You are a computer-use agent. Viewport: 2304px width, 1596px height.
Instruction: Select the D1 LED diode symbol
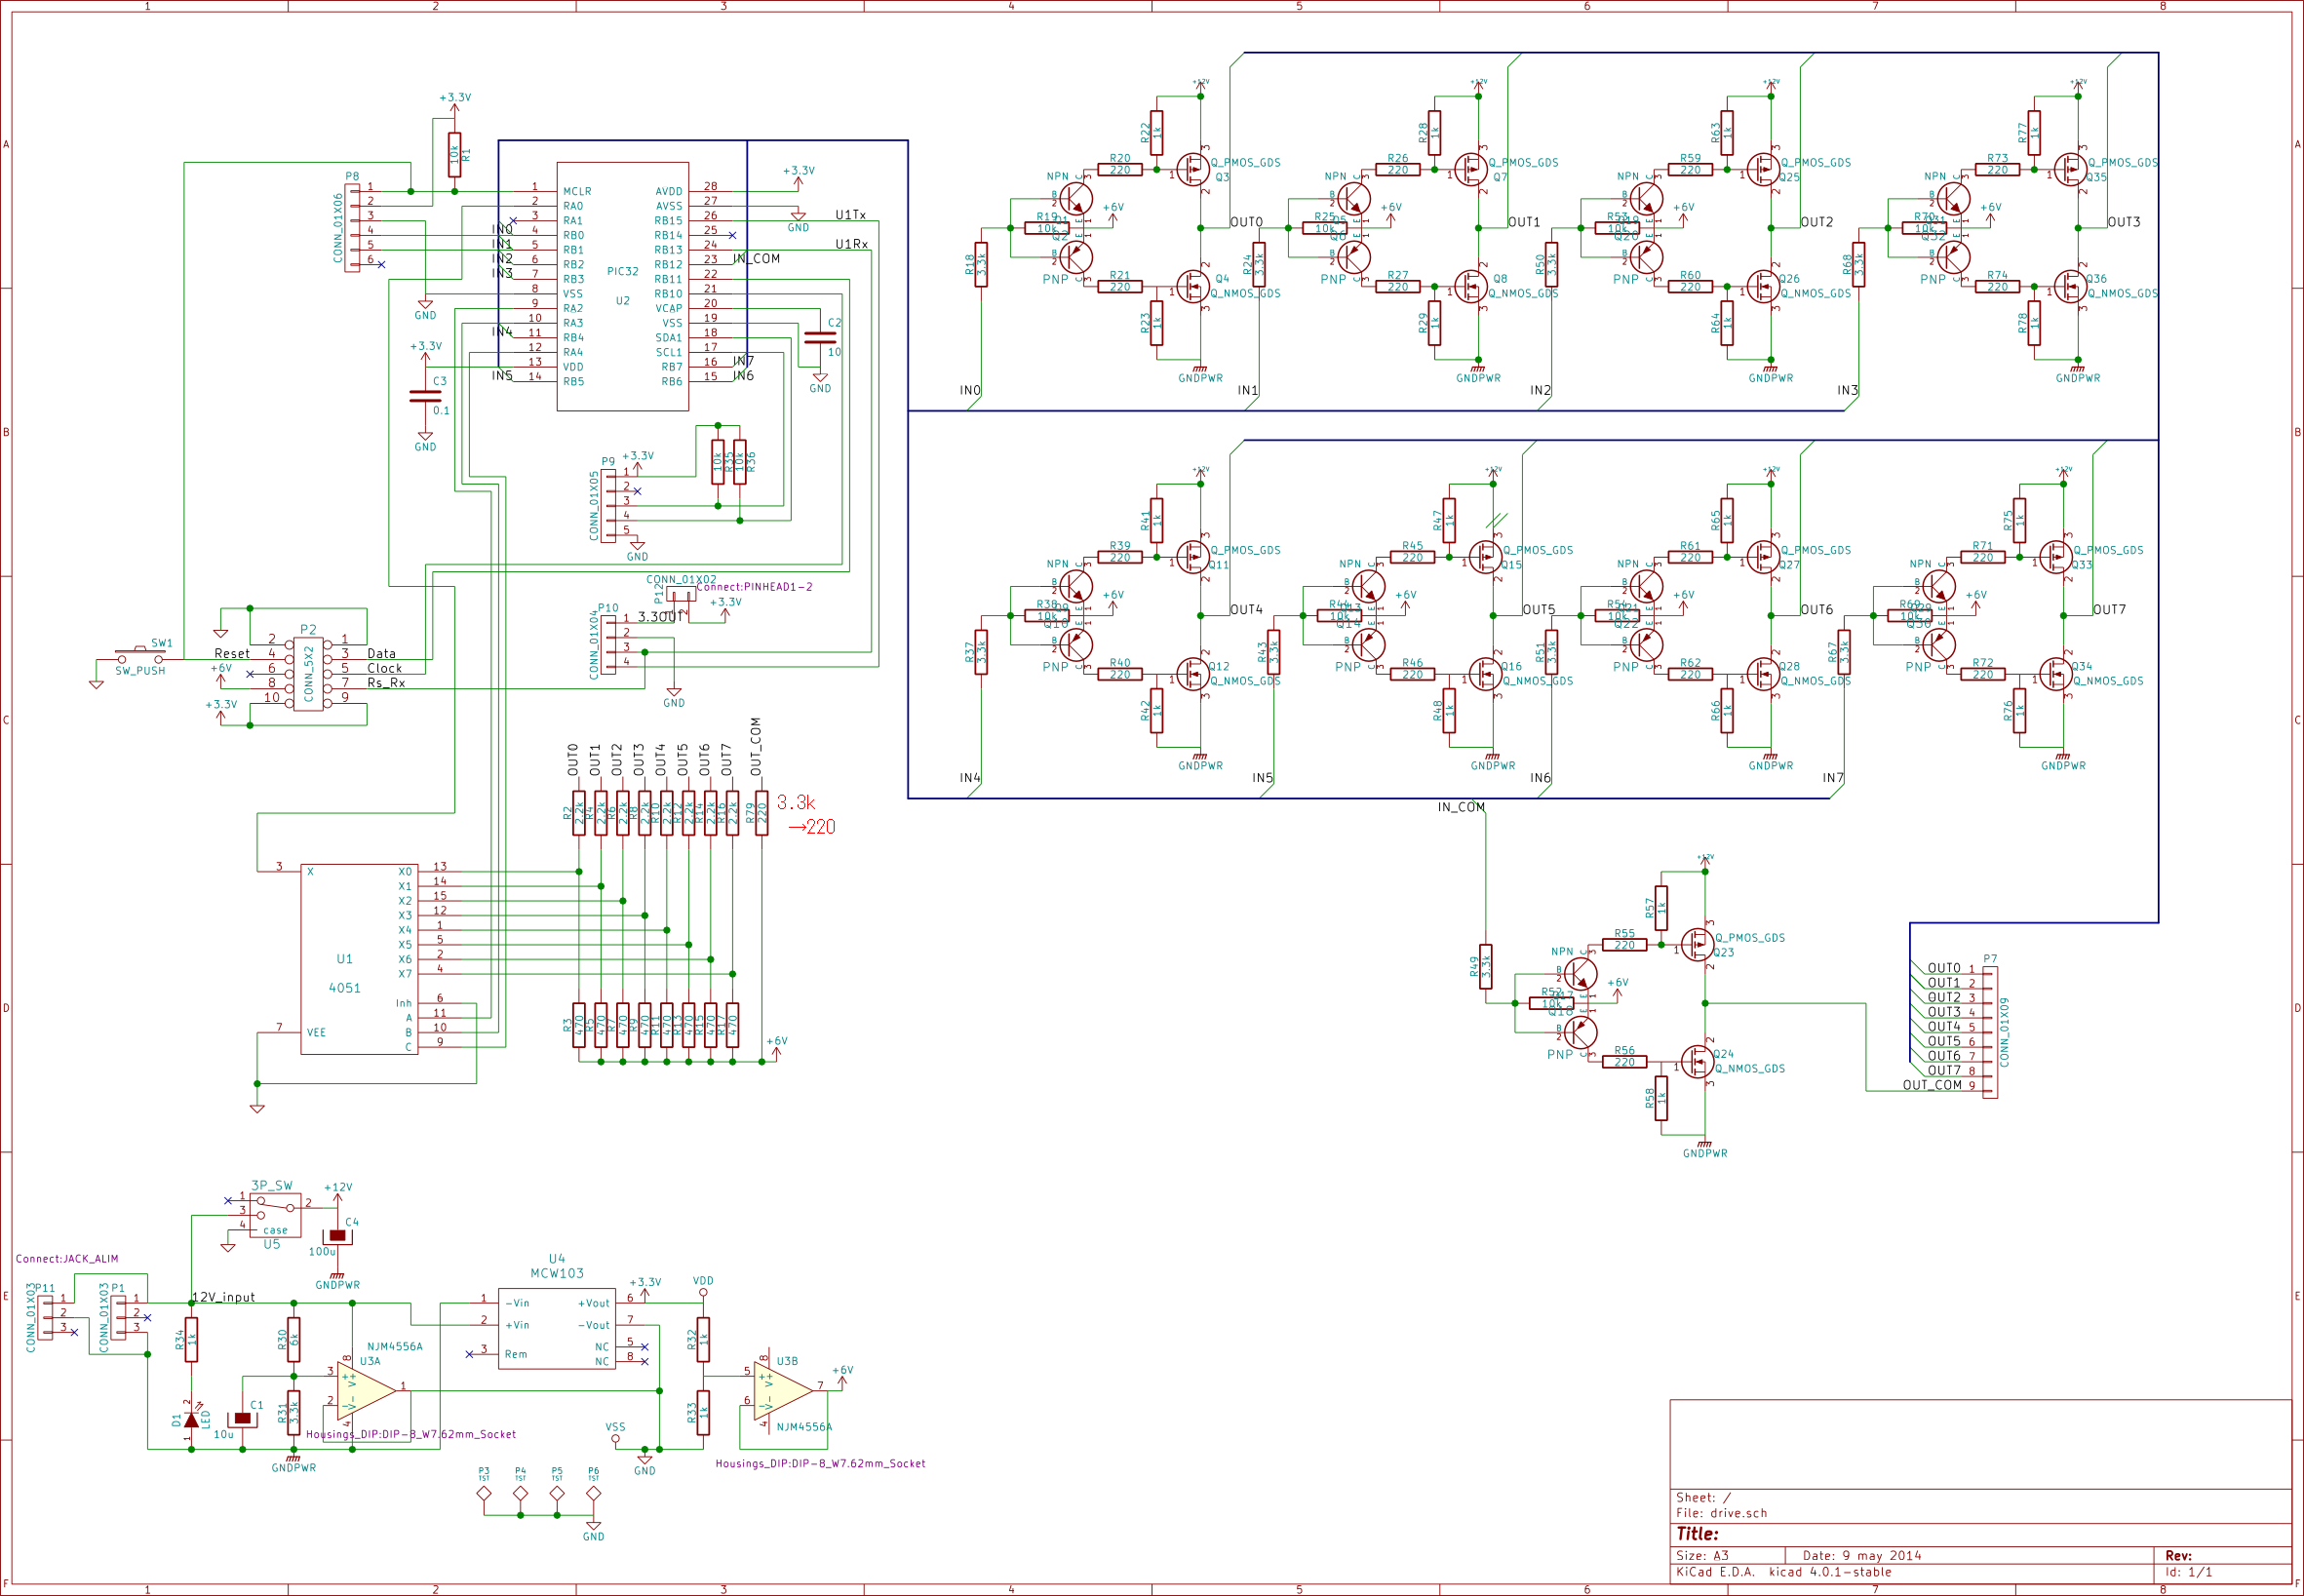191,1420
